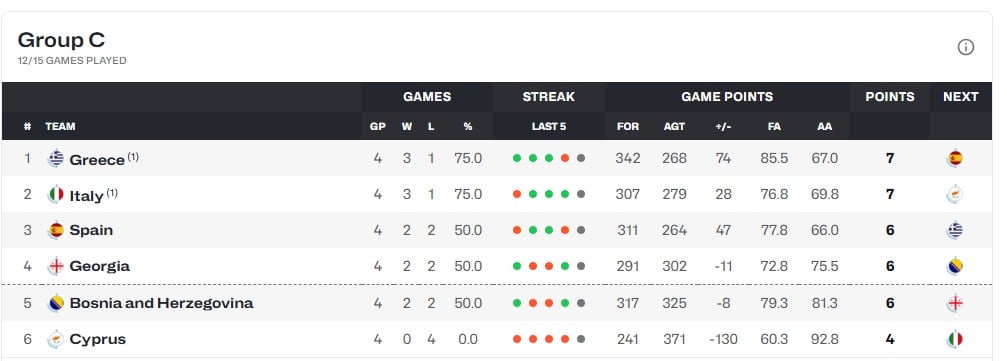The width and height of the screenshot is (1007, 361).
Task: Click the GAME POINTS column group header
Action: click(x=727, y=97)
